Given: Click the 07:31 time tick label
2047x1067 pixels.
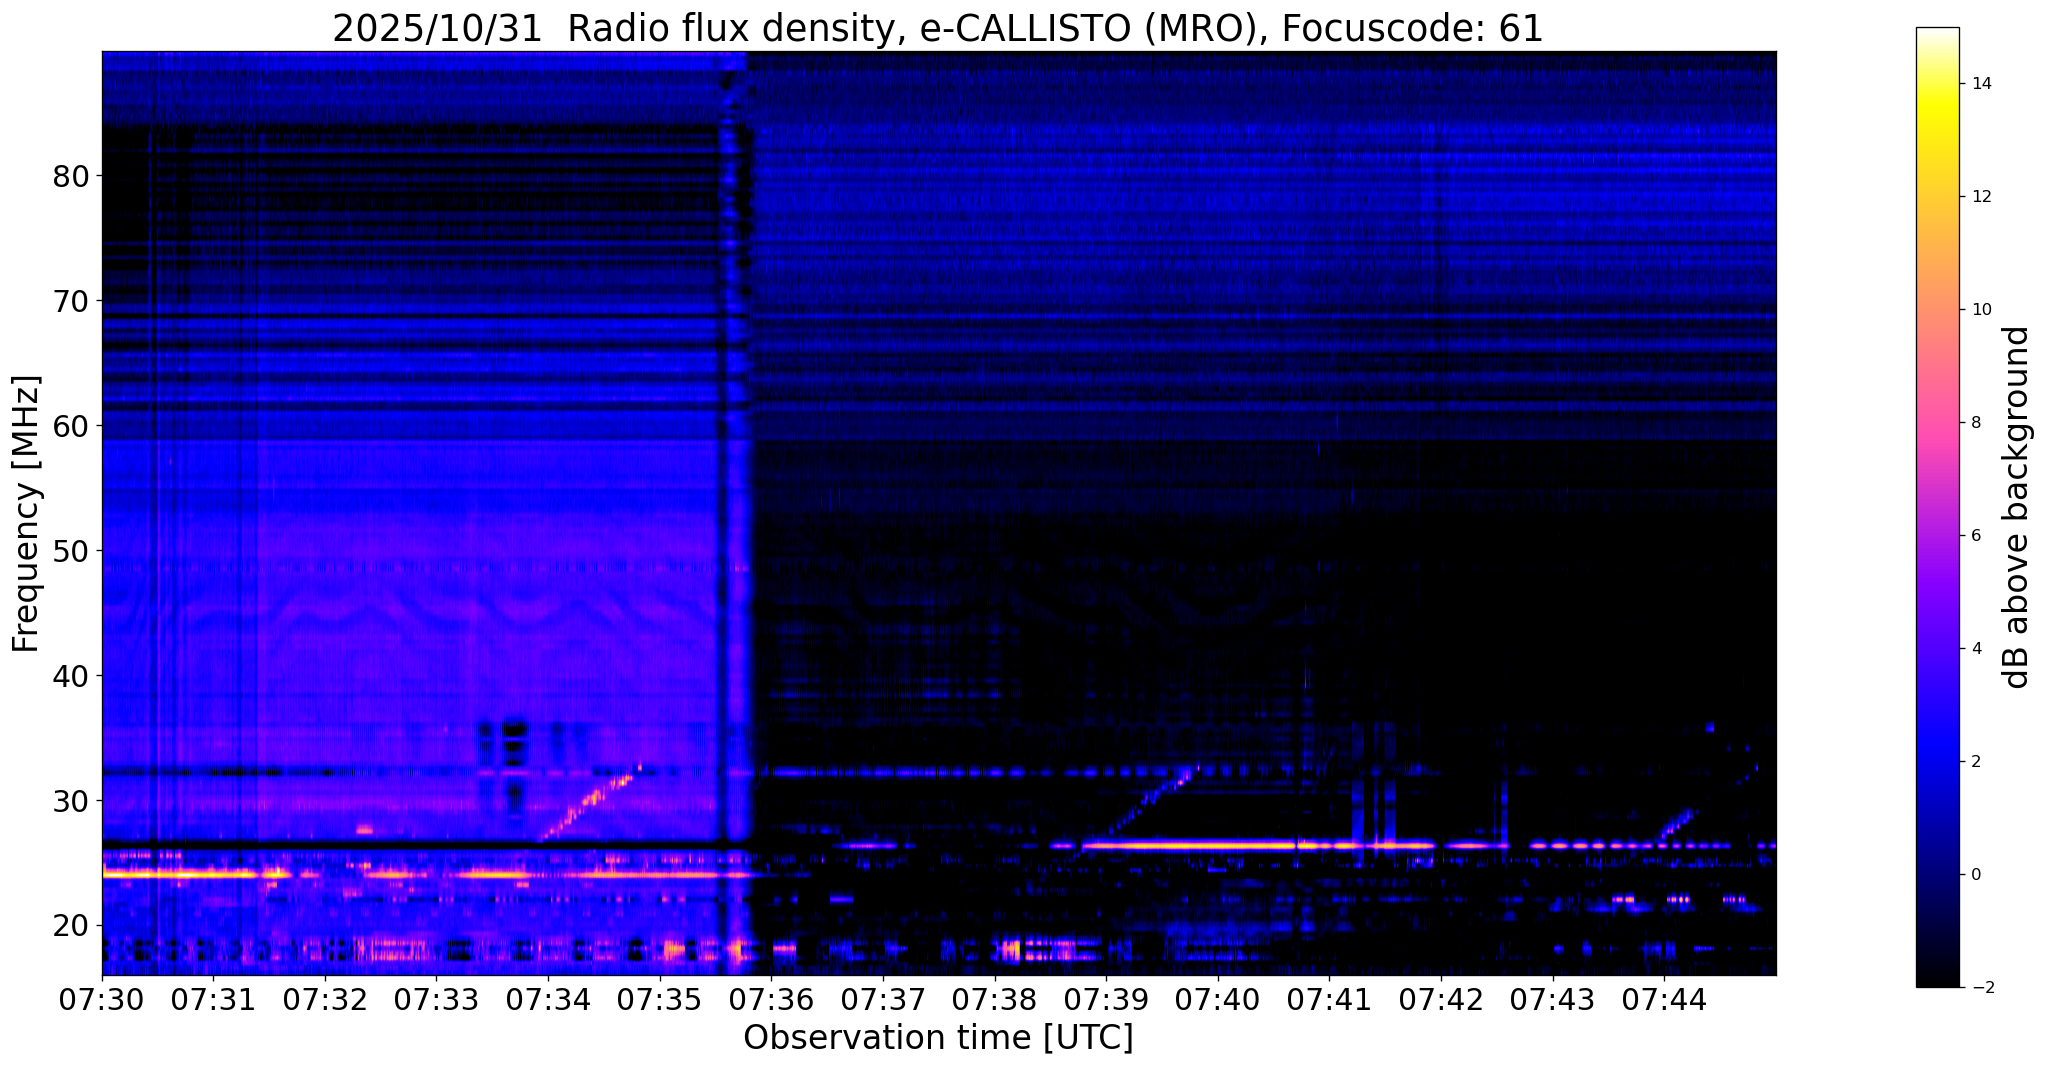Looking at the screenshot, I should tap(214, 1000).
